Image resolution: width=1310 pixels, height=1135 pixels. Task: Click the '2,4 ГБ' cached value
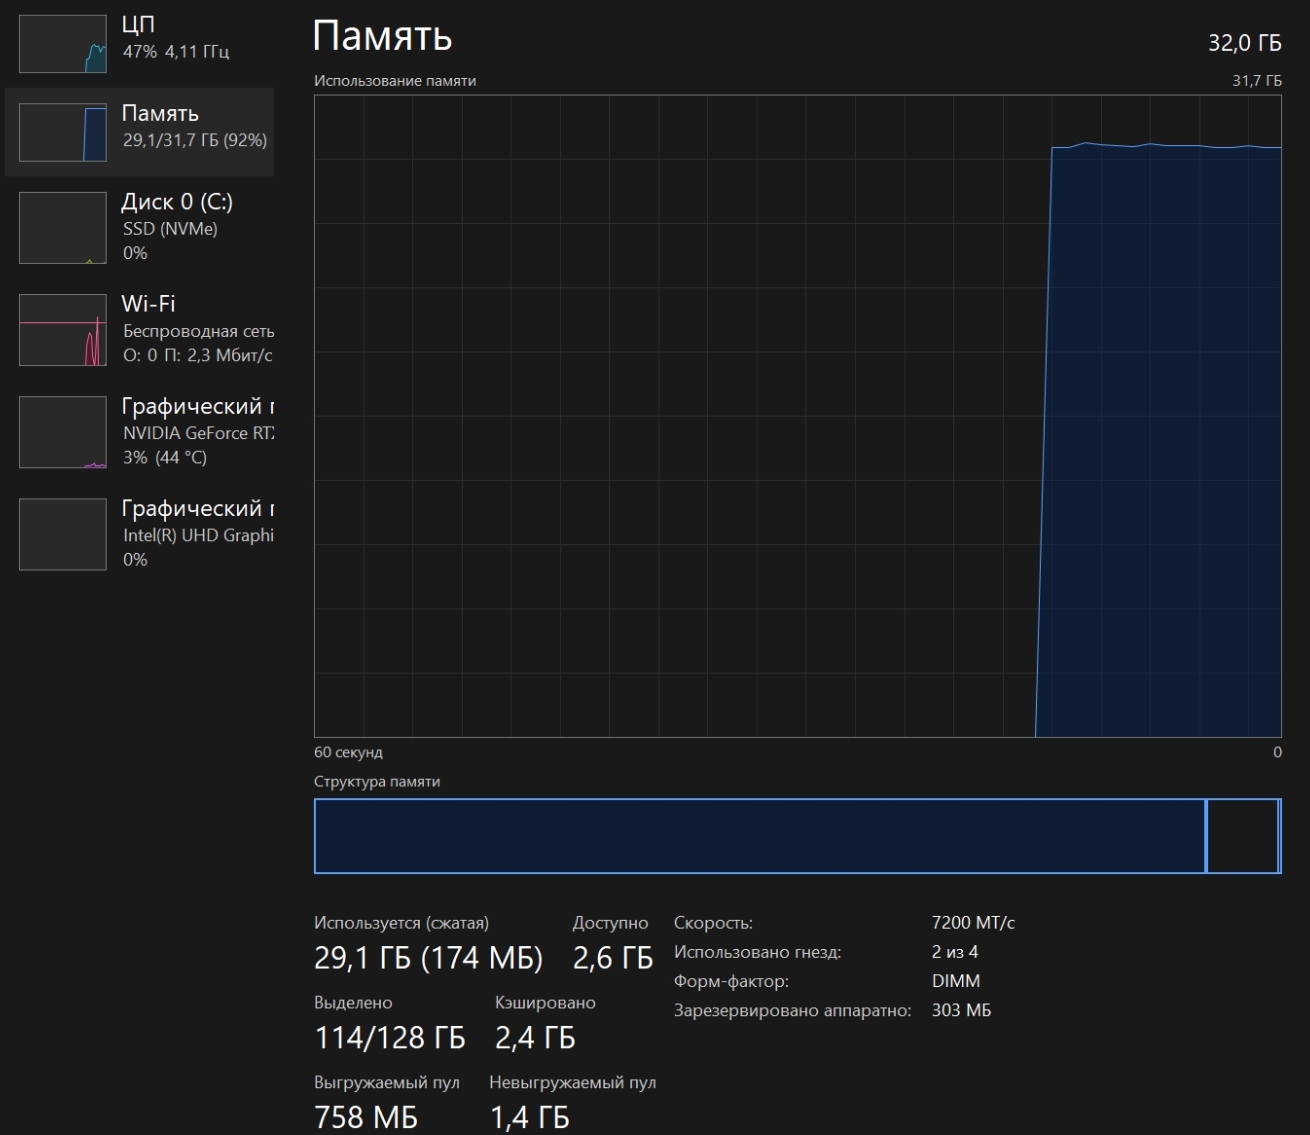coord(535,1038)
